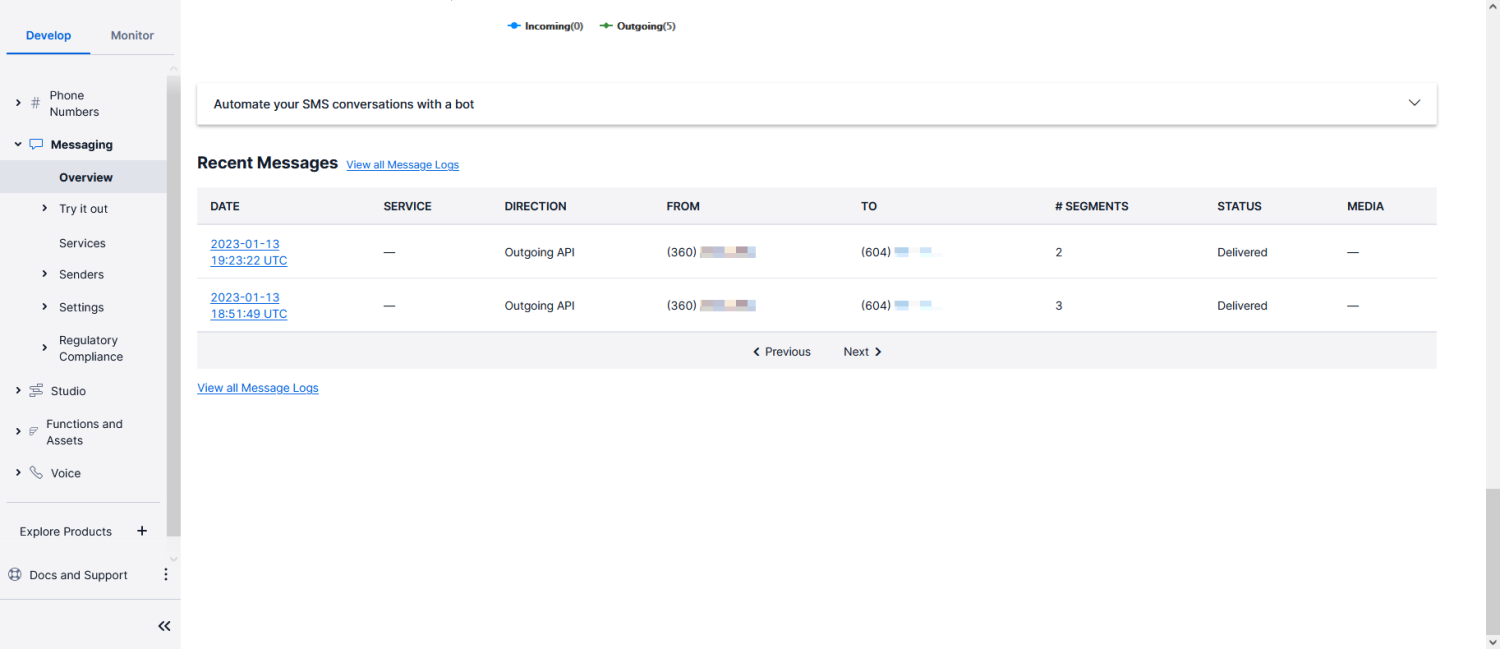The image size is (1500, 649).
Task: Click the Docs and Support lifebuoy icon
Action: point(15,575)
